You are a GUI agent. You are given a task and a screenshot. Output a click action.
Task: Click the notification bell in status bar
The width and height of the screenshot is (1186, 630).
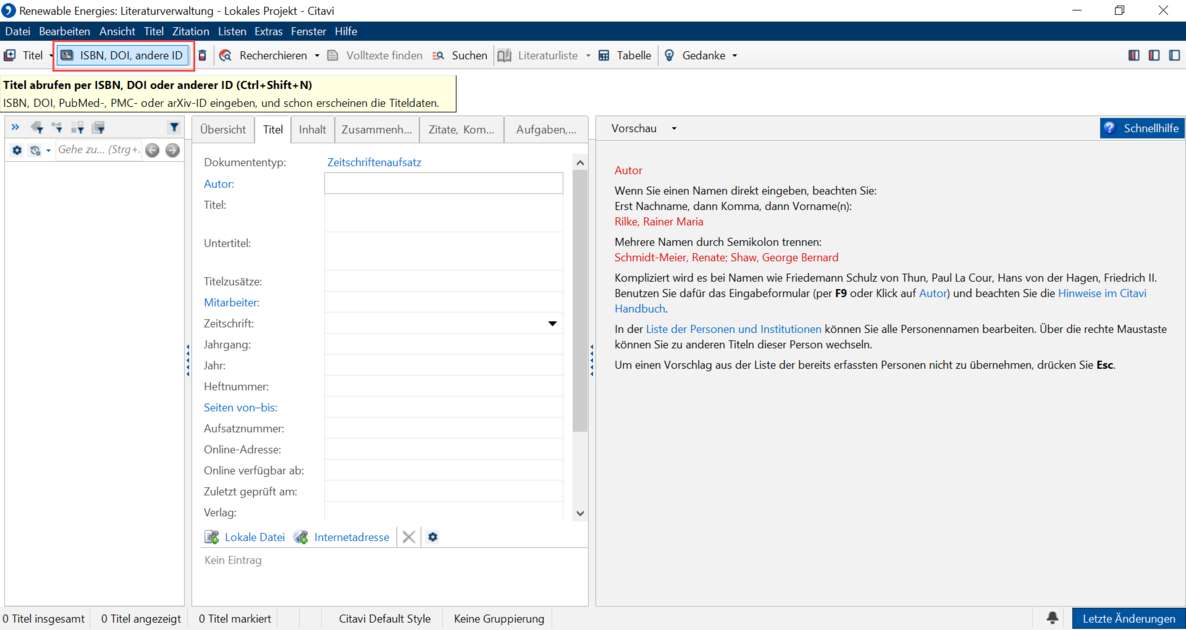(x=1053, y=618)
